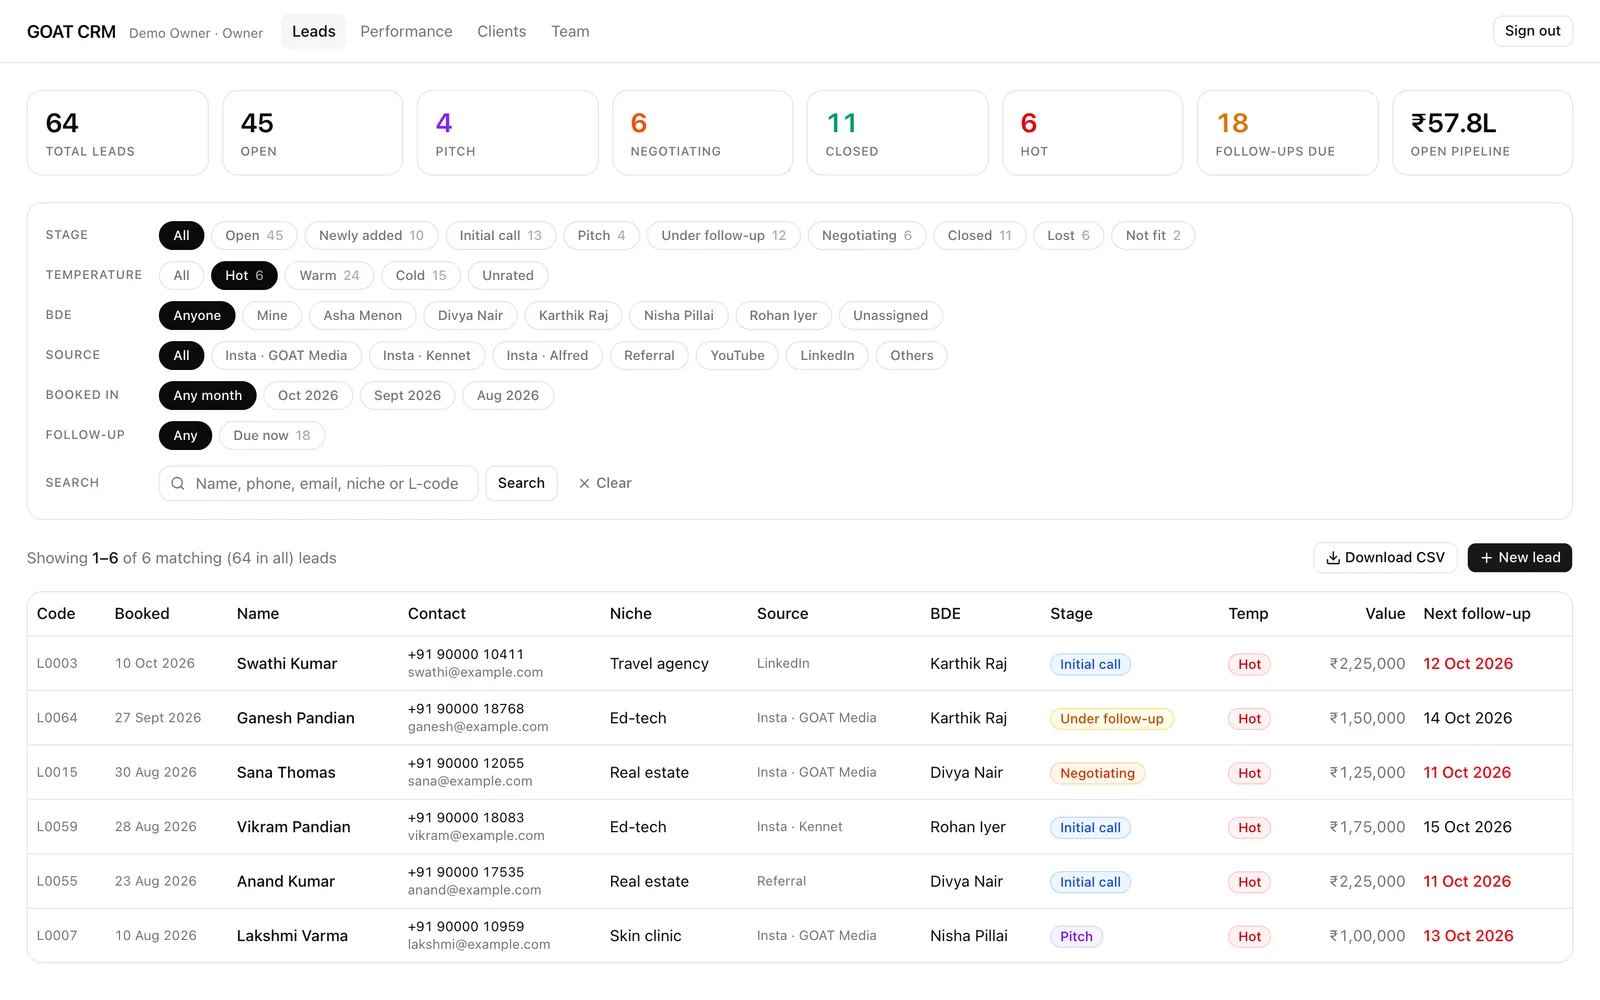Image resolution: width=1600 pixels, height=1000 pixels.
Task: Select the Newly added stage filter
Action: click(x=371, y=236)
